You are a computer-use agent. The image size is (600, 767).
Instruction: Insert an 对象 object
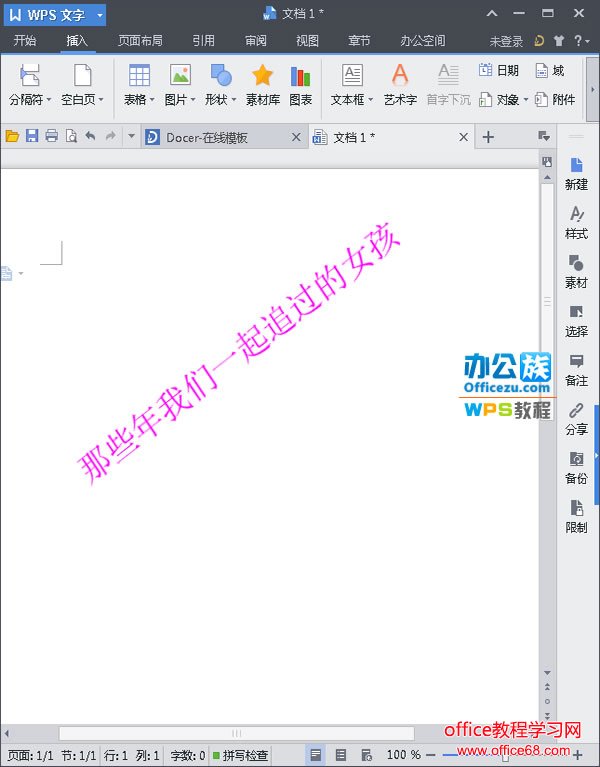coord(499,100)
